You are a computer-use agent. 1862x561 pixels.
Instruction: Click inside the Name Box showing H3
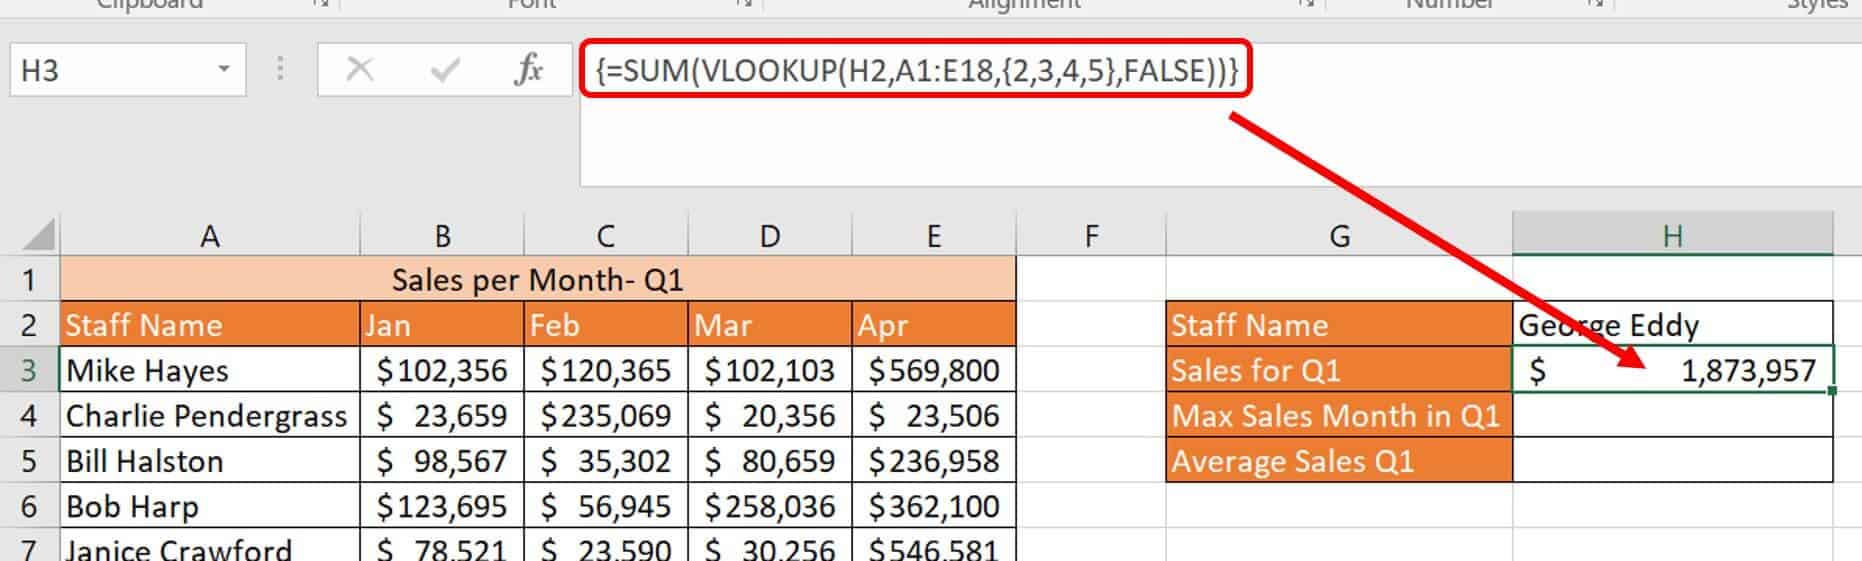[110, 70]
